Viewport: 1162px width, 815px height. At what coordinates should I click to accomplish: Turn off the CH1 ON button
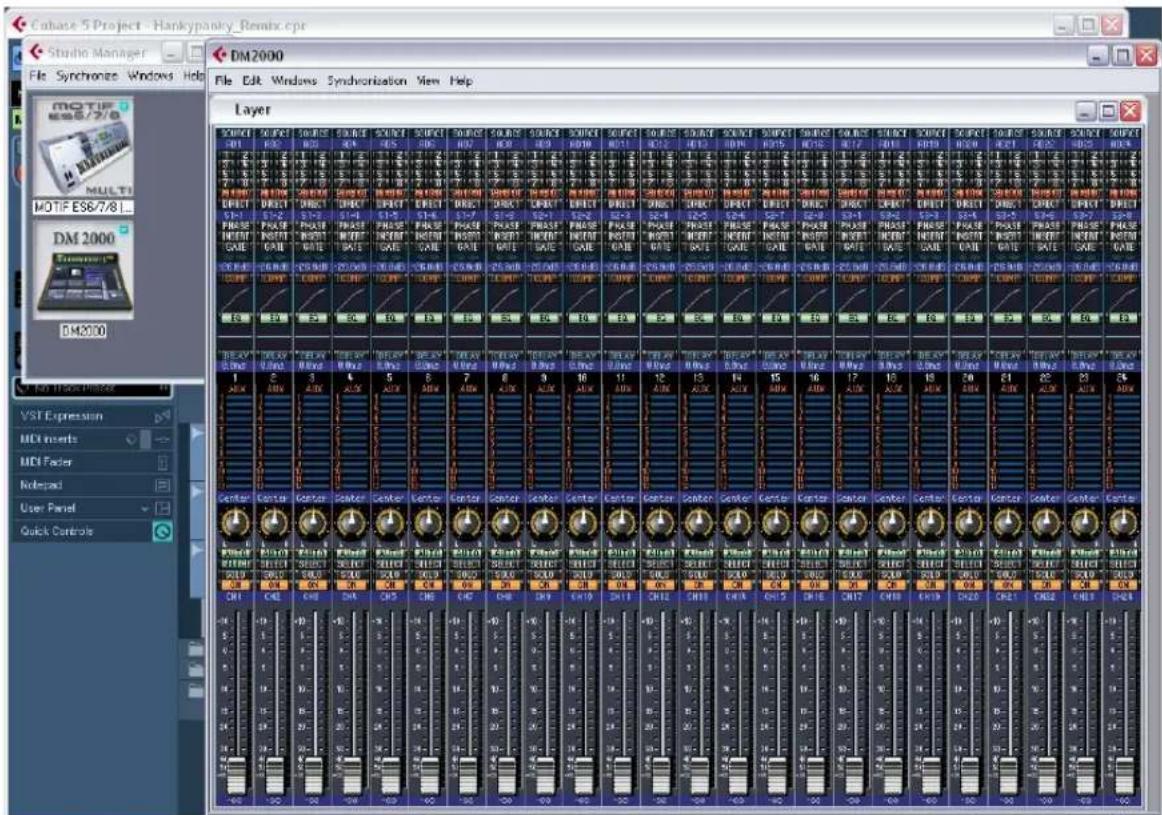(x=235, y=585)
